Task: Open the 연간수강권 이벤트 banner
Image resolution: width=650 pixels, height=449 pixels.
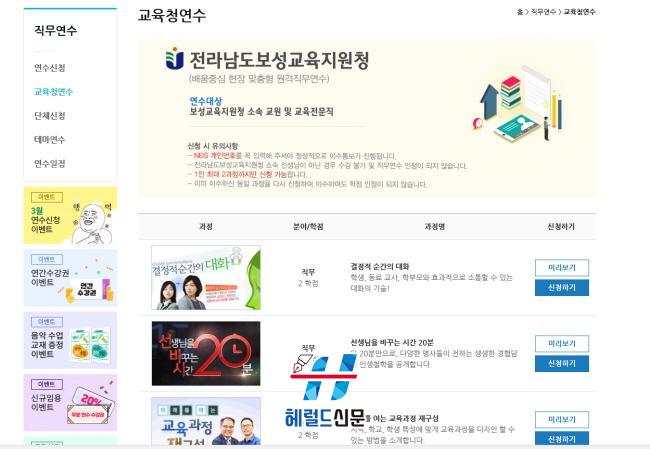Action: (70, 278)
